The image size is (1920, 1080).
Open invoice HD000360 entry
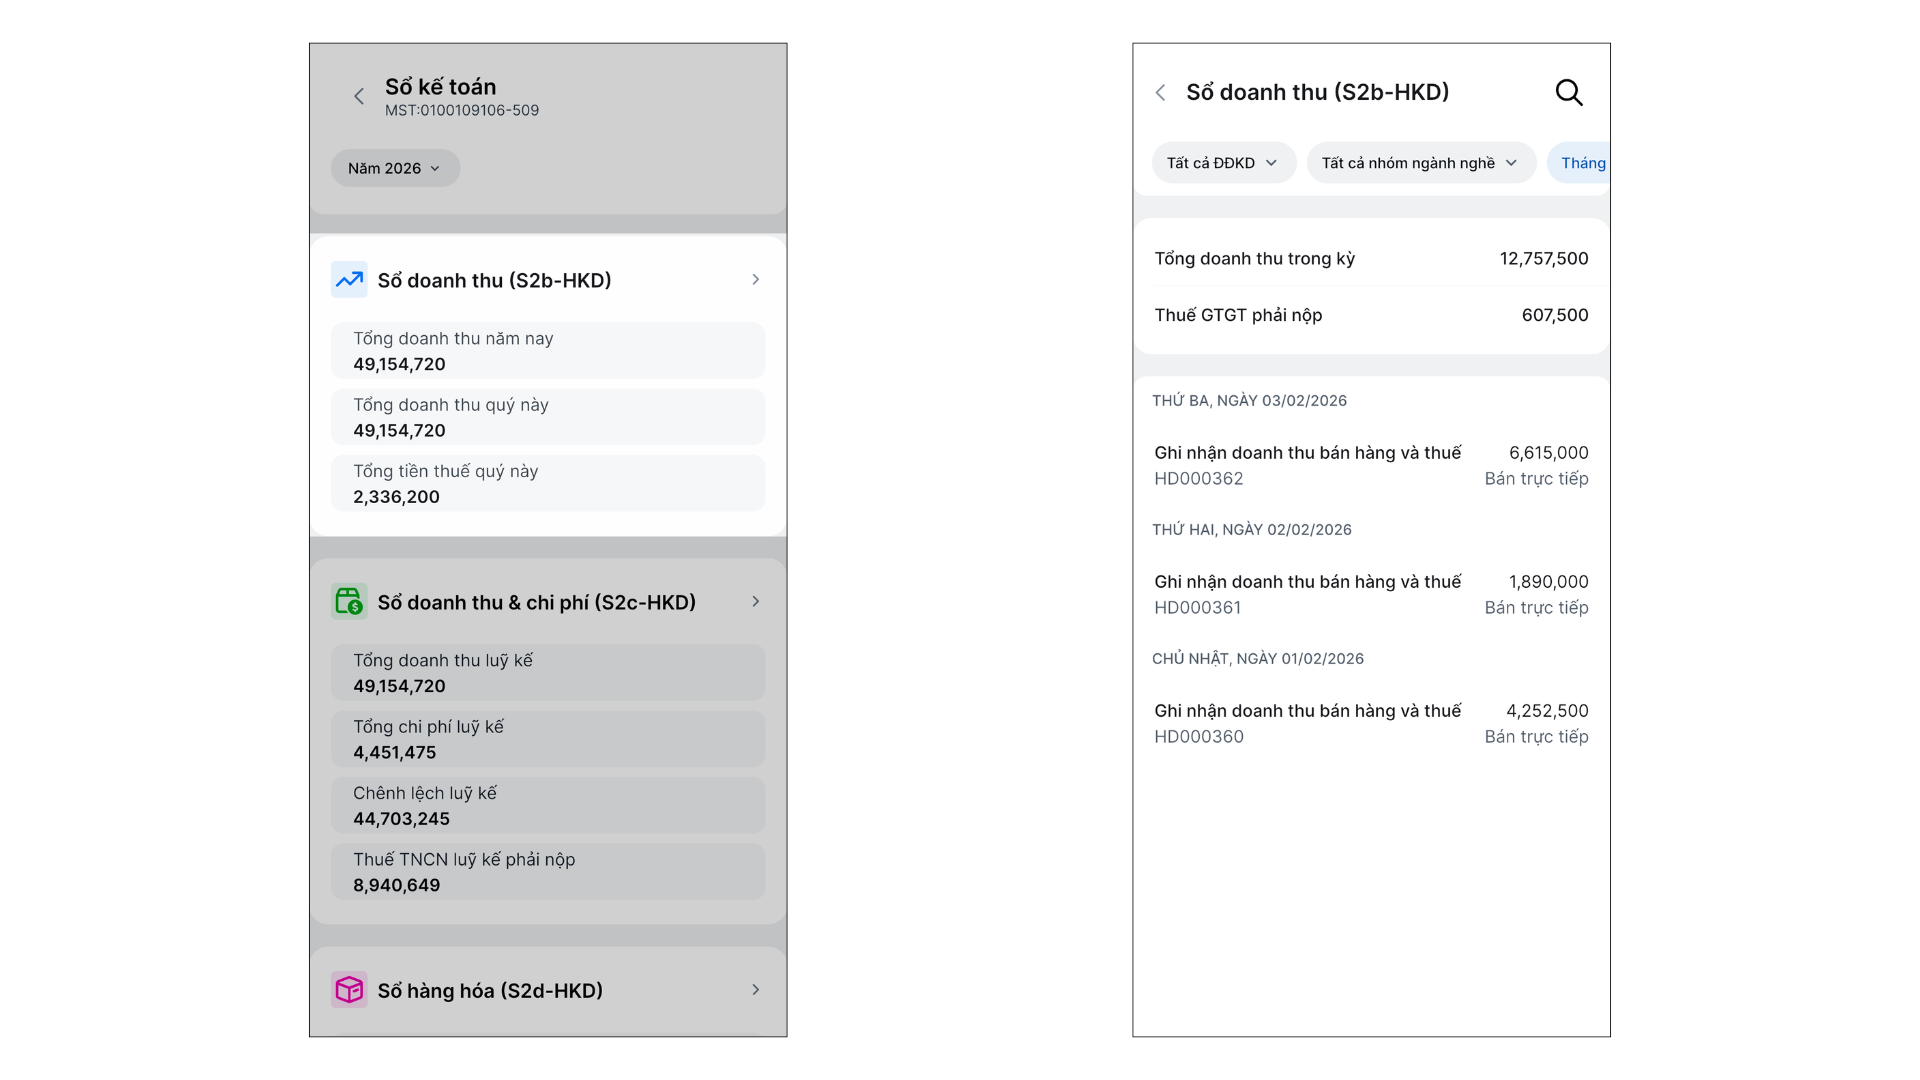pos(1370,724)
